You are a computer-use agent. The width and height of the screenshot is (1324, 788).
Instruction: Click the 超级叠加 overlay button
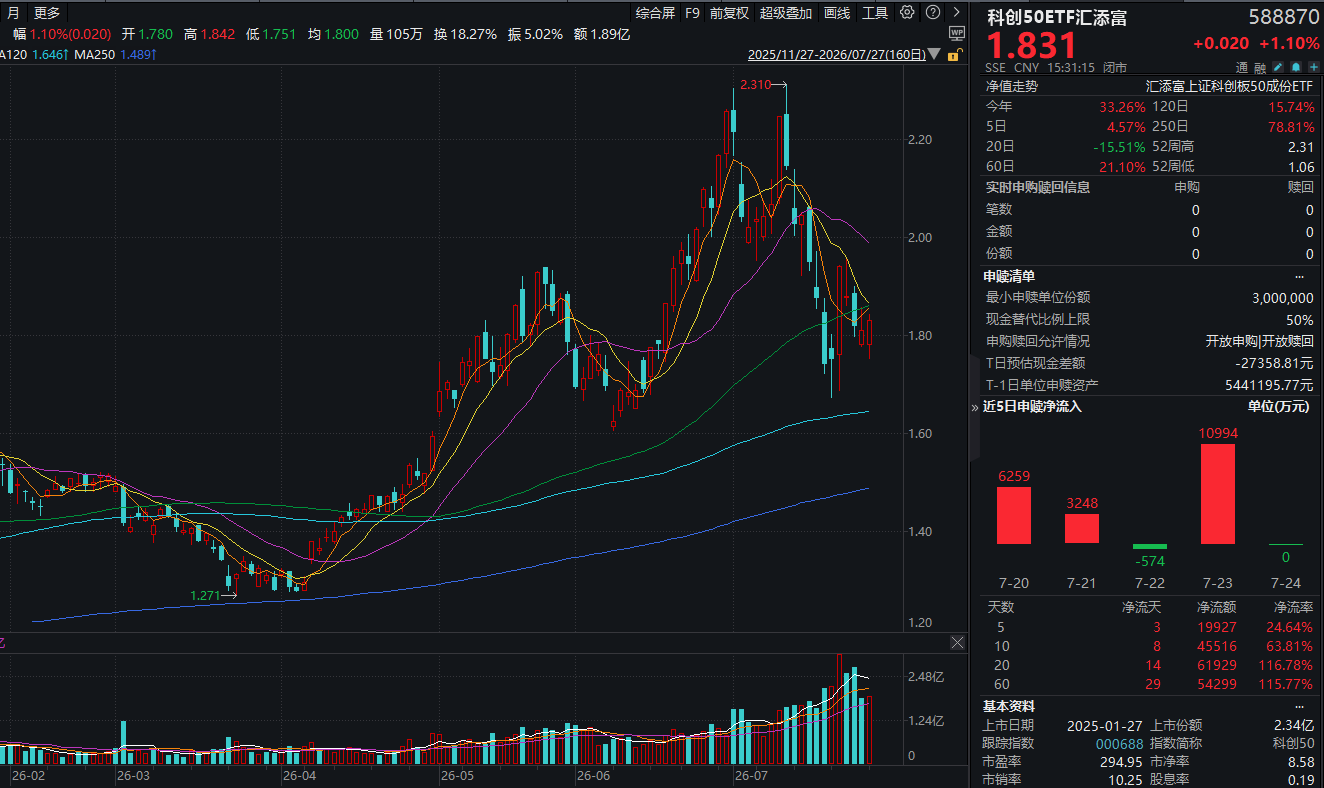coord(786,13)
